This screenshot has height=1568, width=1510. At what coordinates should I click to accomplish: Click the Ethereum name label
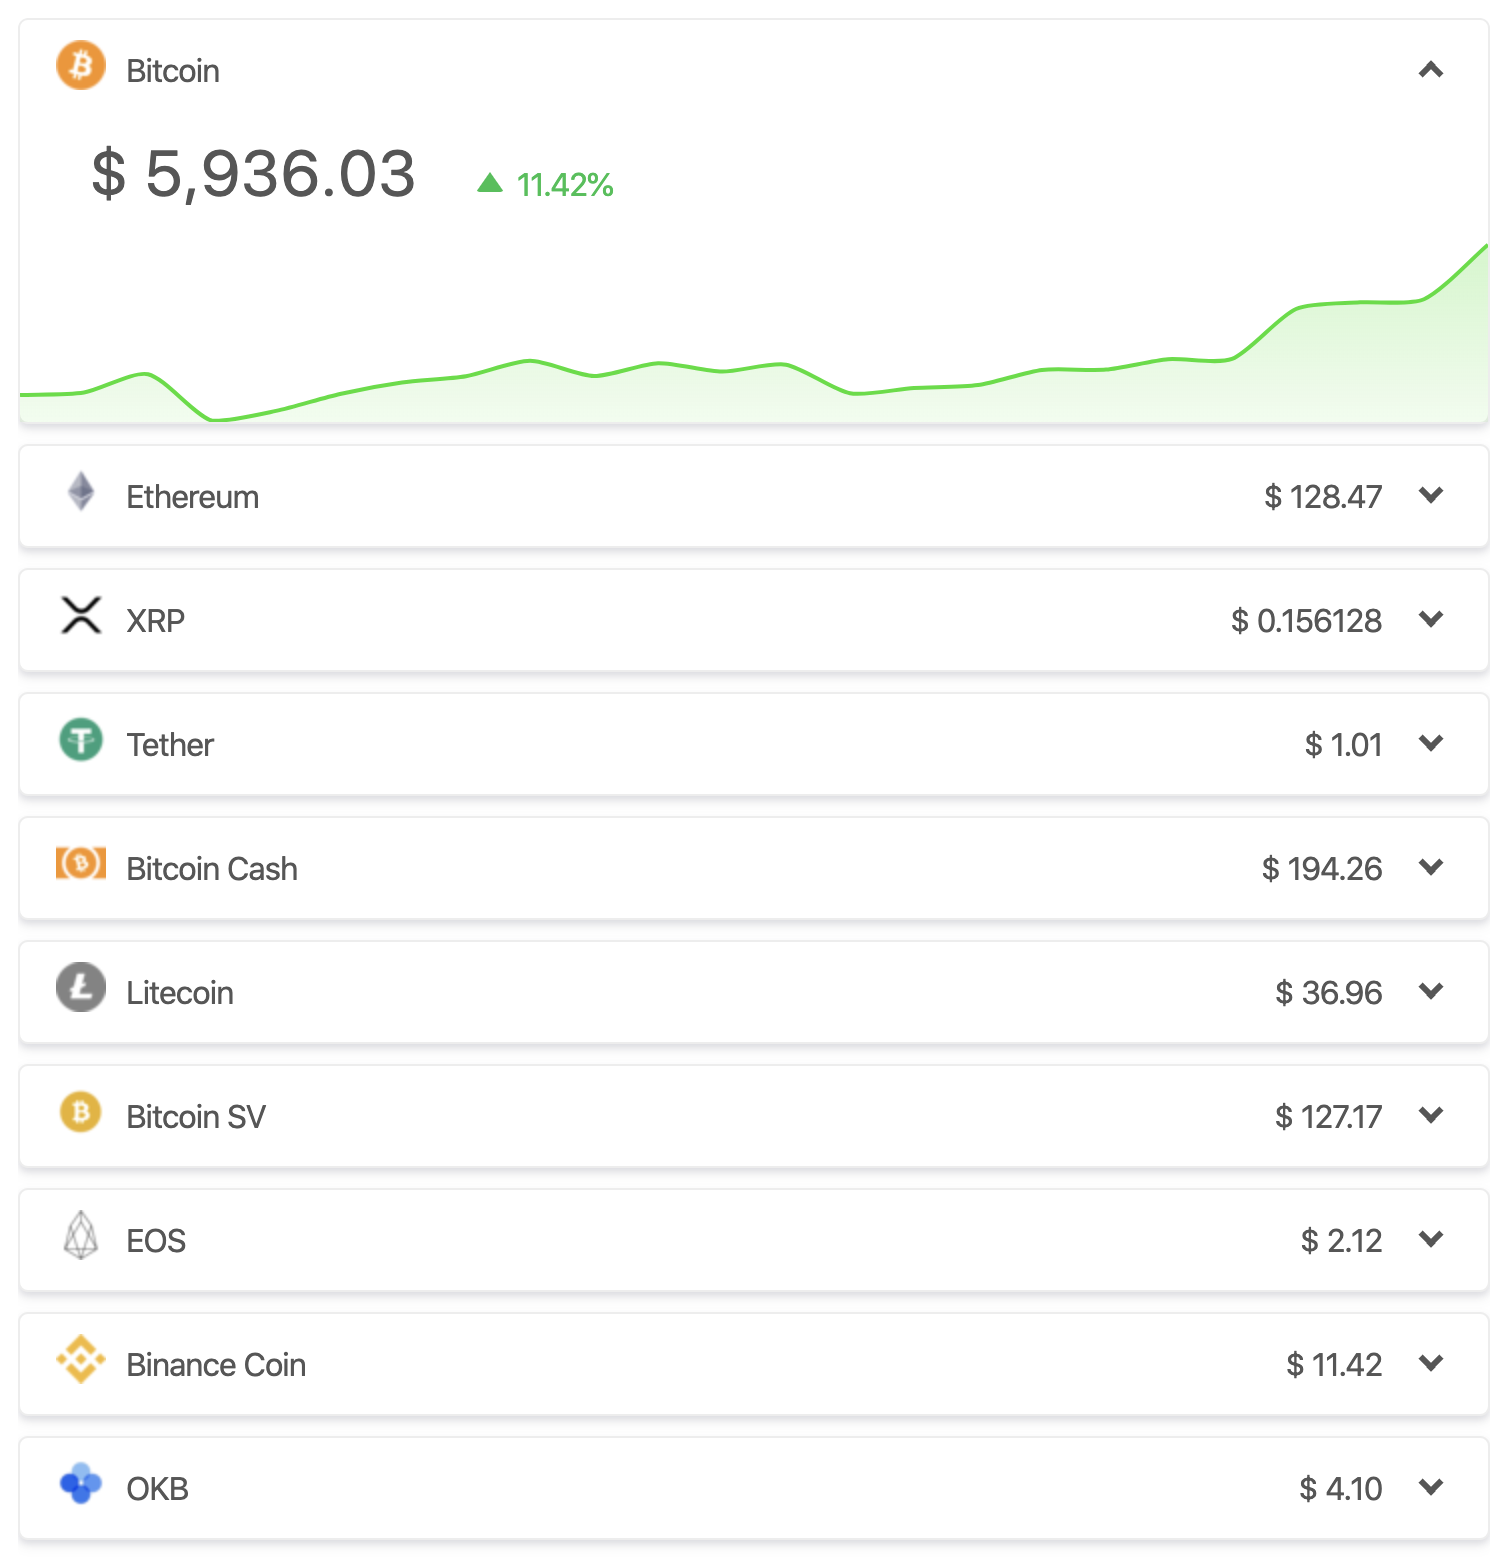point(193,497)
